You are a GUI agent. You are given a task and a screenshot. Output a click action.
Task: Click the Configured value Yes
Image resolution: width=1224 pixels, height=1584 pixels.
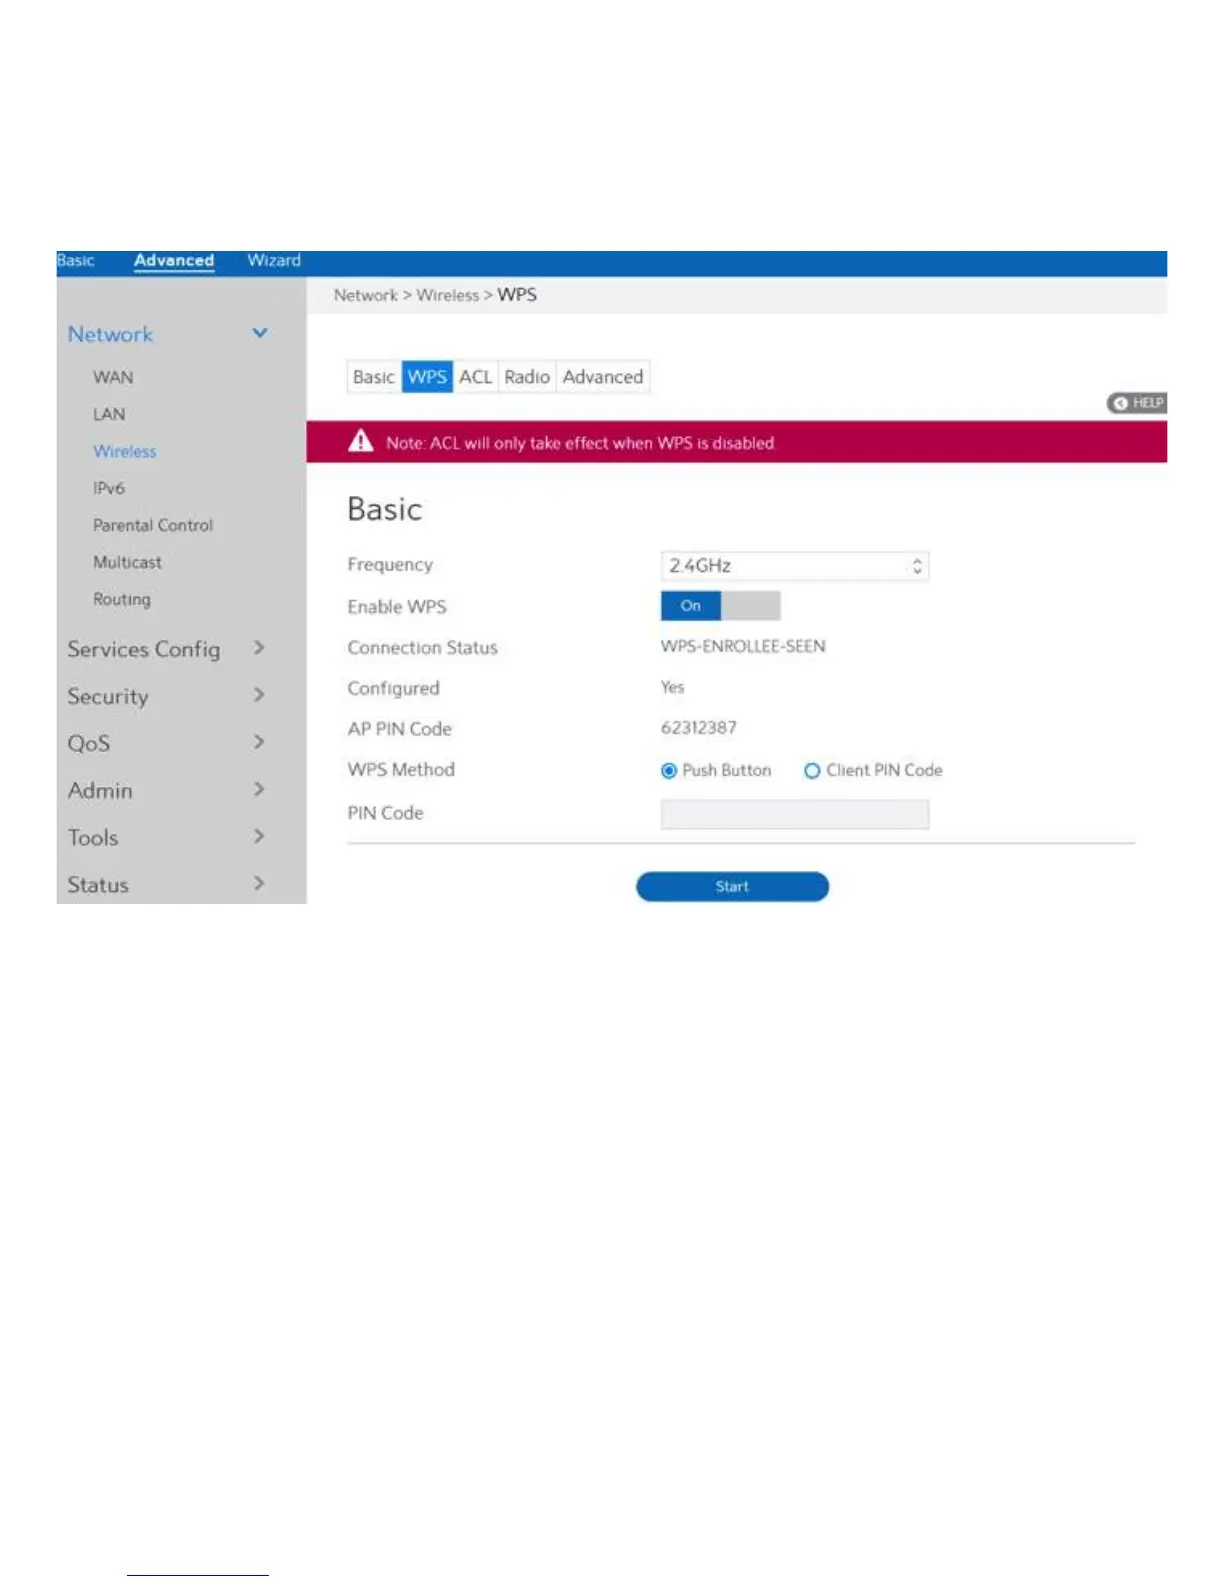pyautogui.click(x=673, y=688)
